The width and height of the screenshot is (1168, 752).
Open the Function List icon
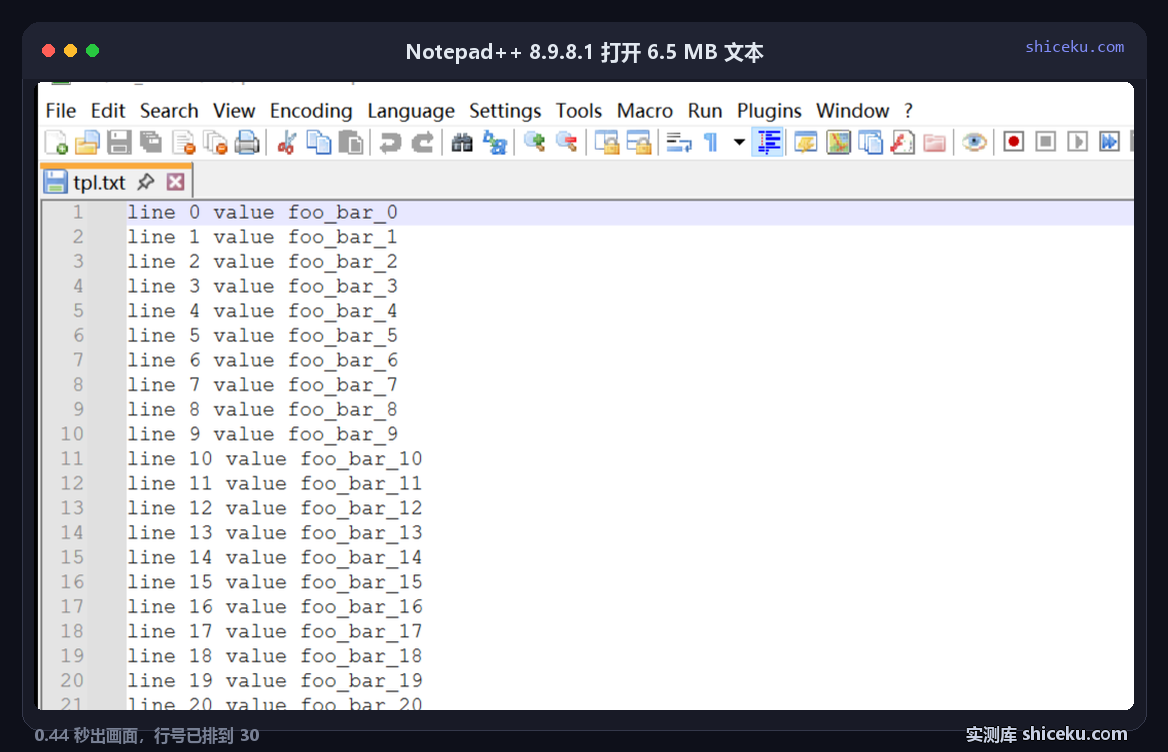point(902,141)
